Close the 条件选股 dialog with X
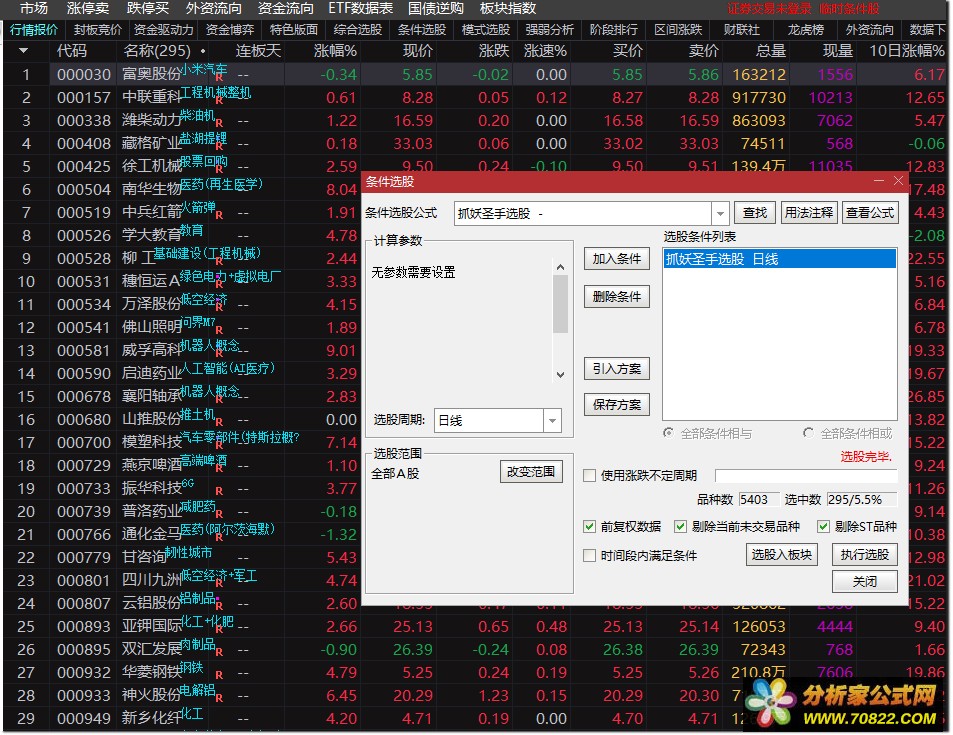953x735 pixels. tap(898, 181)
